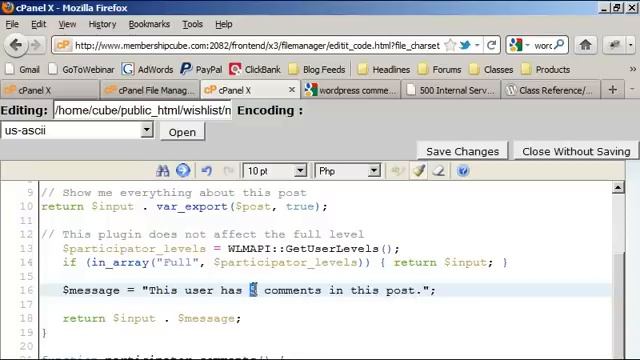Open the ClickBank bookmark
This screenshot has width=640, height=360.
(255, 69)
